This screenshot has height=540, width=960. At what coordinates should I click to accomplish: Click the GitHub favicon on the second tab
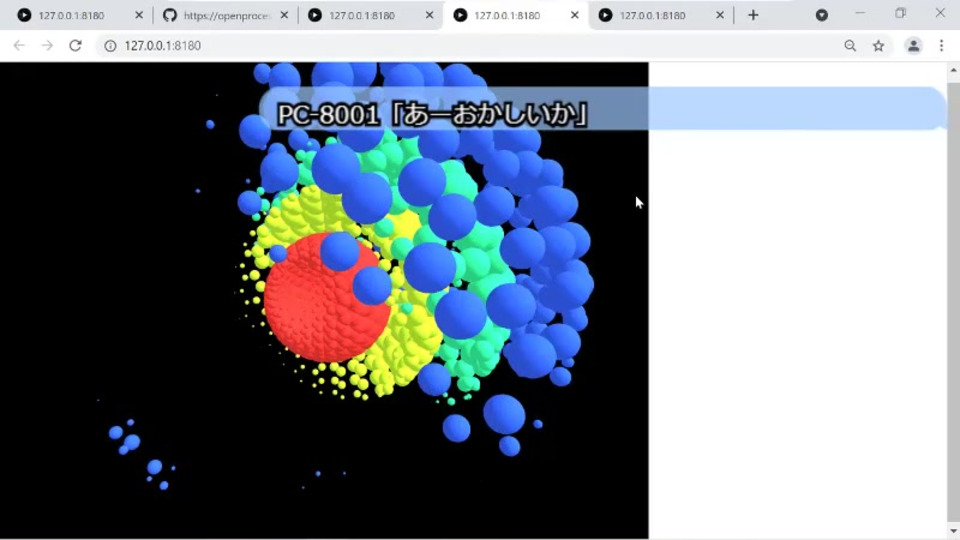click(170, 15)
